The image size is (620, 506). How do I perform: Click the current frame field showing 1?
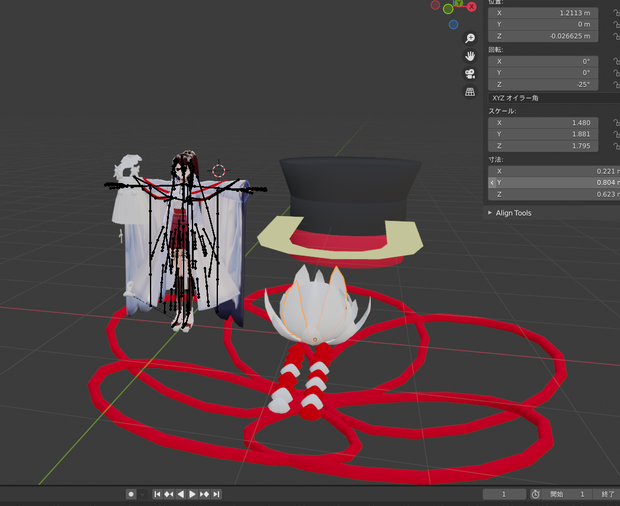tap(504, 494)
